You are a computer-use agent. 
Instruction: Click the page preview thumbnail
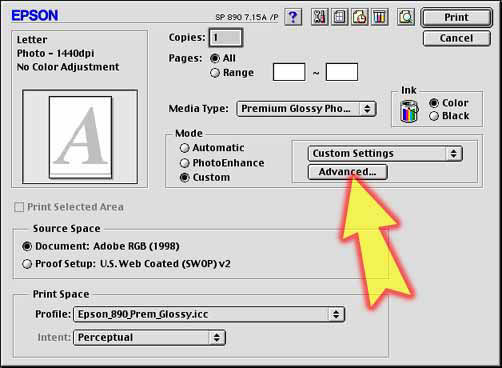80,137
